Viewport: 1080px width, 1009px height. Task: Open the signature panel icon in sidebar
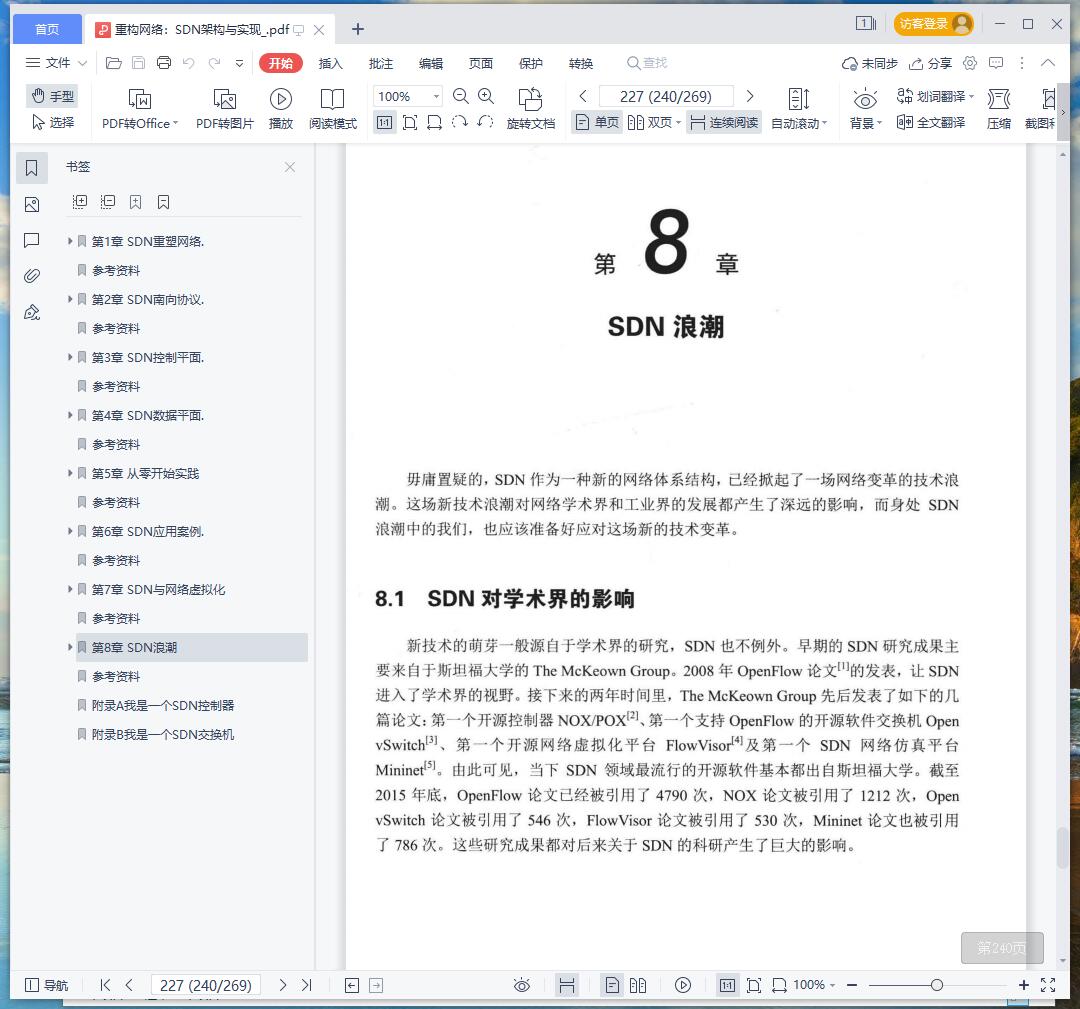(32, 313)
